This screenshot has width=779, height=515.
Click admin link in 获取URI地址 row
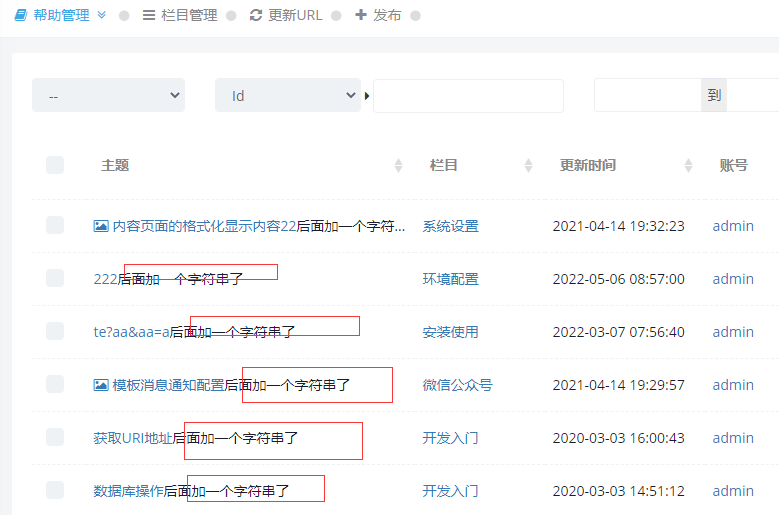pyautogui.click(x=733, y=438)
